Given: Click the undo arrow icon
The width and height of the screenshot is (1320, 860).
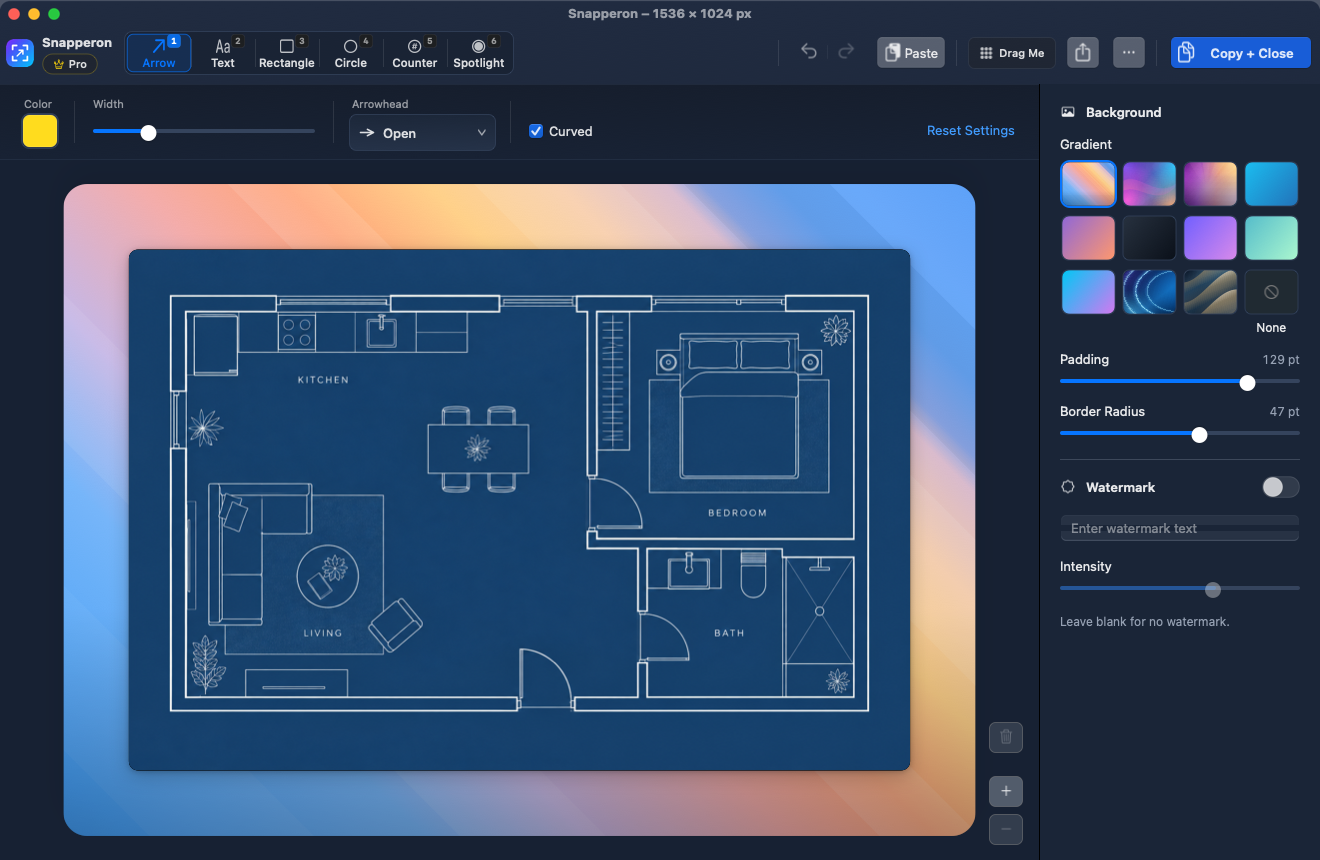Looking at the screenshot, I should tap(809, 52).
